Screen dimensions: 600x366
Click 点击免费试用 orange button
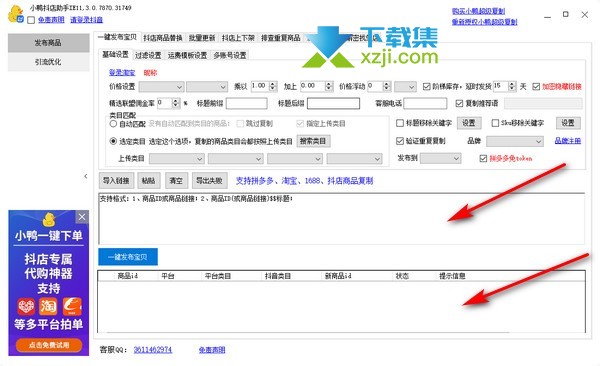(x=49, y=345)
